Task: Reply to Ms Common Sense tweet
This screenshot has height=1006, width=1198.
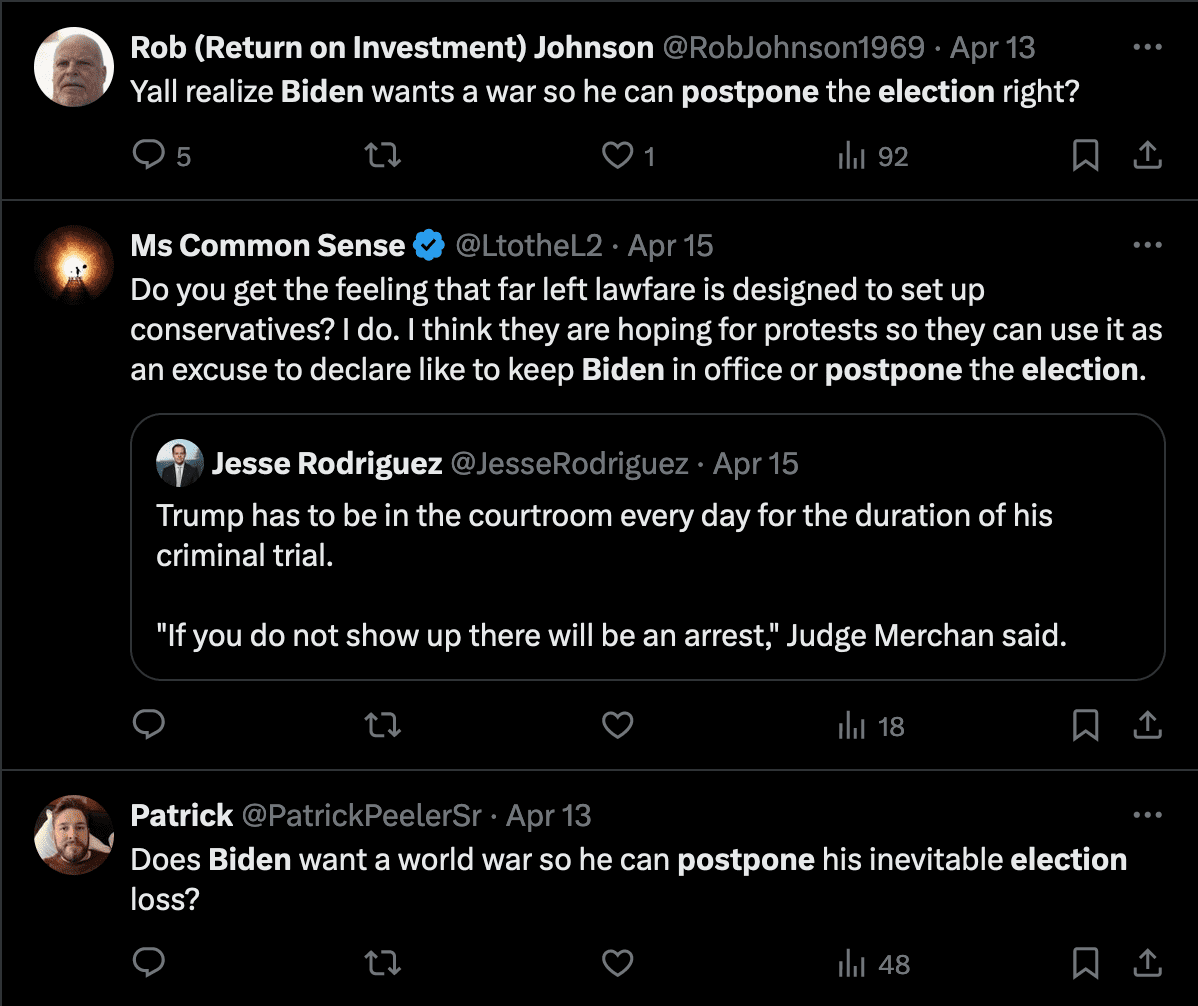Action: tap(149, 725)
